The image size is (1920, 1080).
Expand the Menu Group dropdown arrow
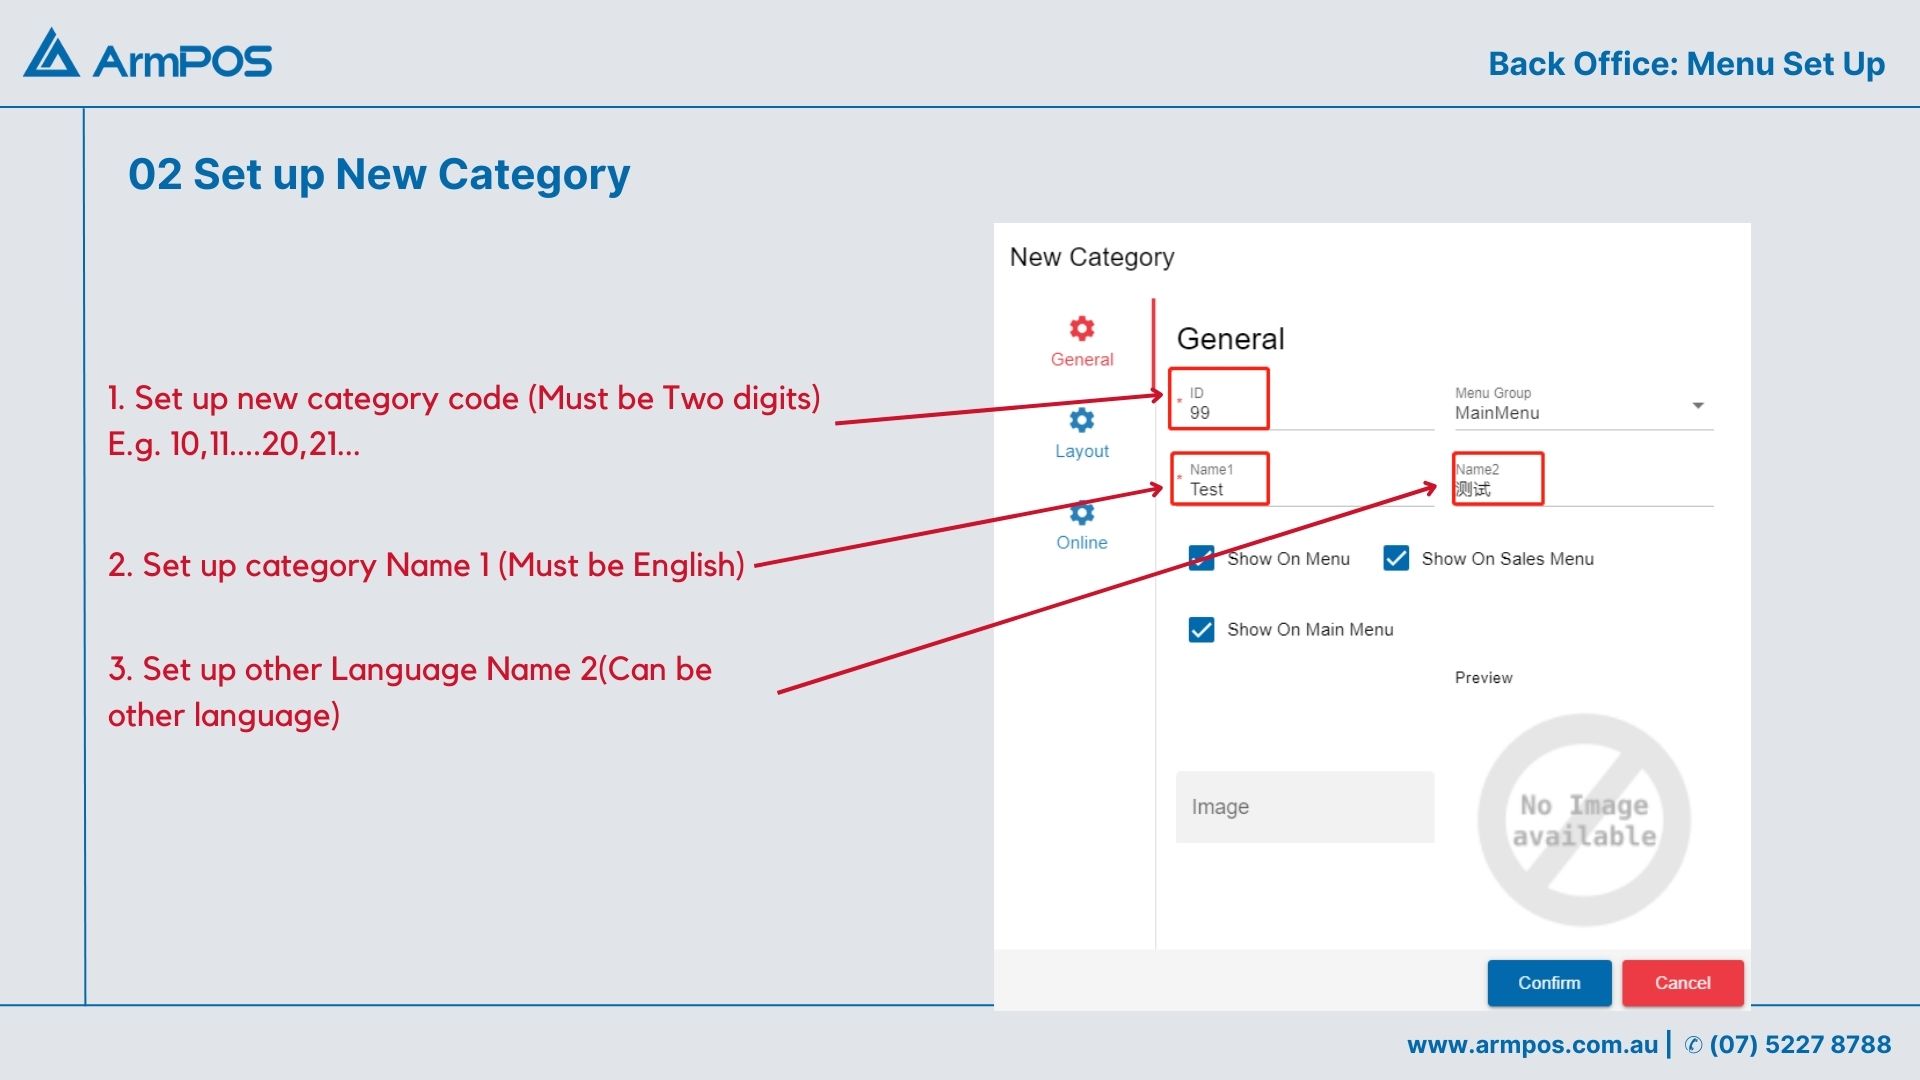pos(1697,405)
